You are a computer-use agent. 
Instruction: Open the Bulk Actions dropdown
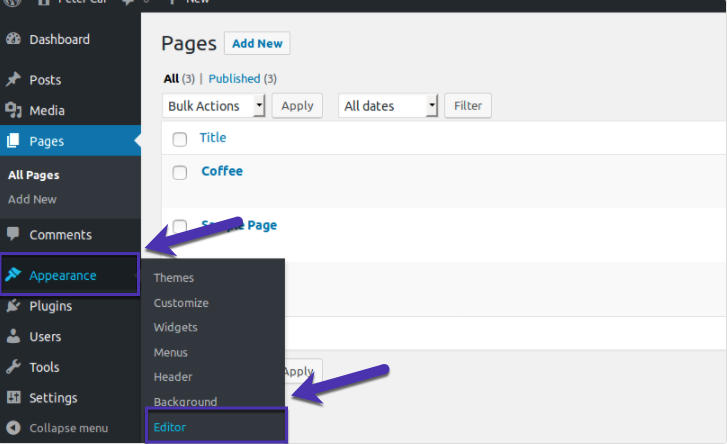click(213, 106)
